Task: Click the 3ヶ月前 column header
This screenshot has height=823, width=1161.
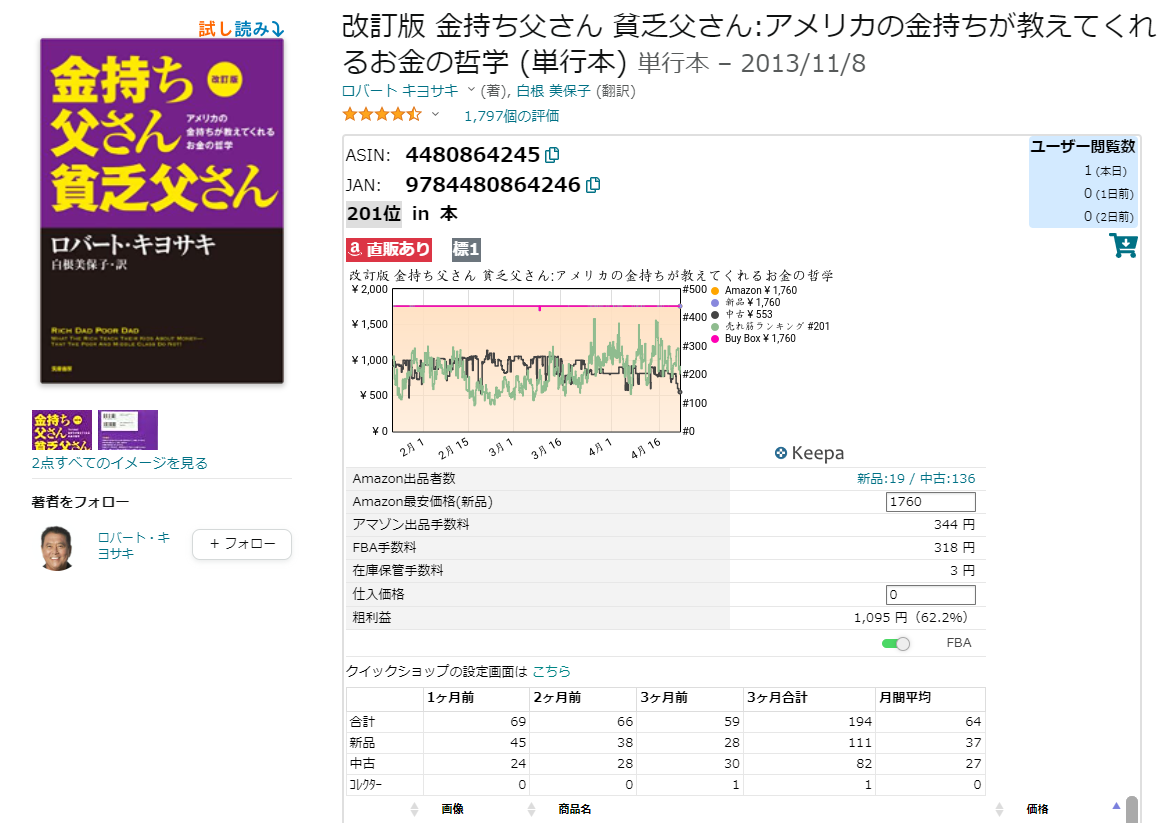Action: 663,698
